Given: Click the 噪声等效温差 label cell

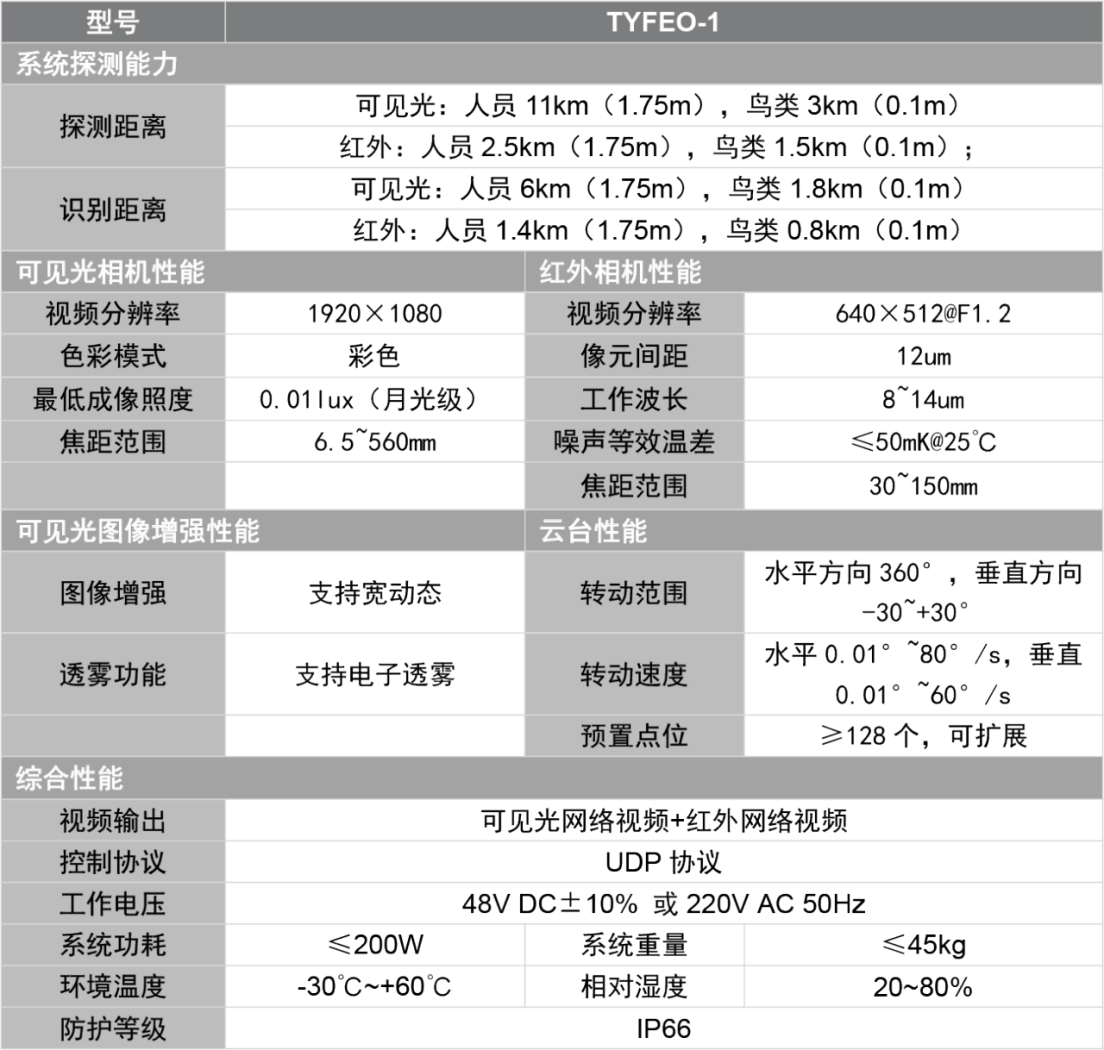Looking at the screenshot, I should [x=634, y=442].
